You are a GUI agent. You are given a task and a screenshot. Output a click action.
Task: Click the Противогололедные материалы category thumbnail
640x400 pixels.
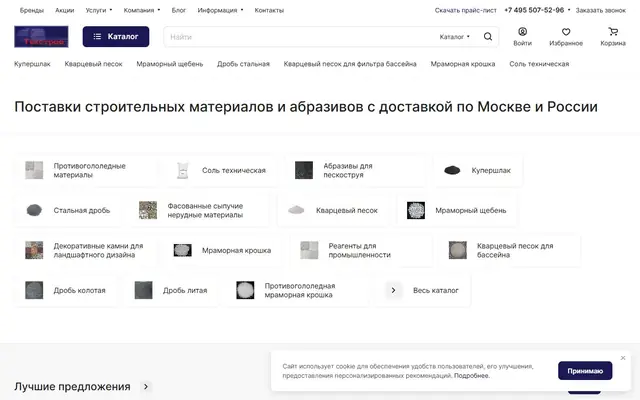pos(34,170)
